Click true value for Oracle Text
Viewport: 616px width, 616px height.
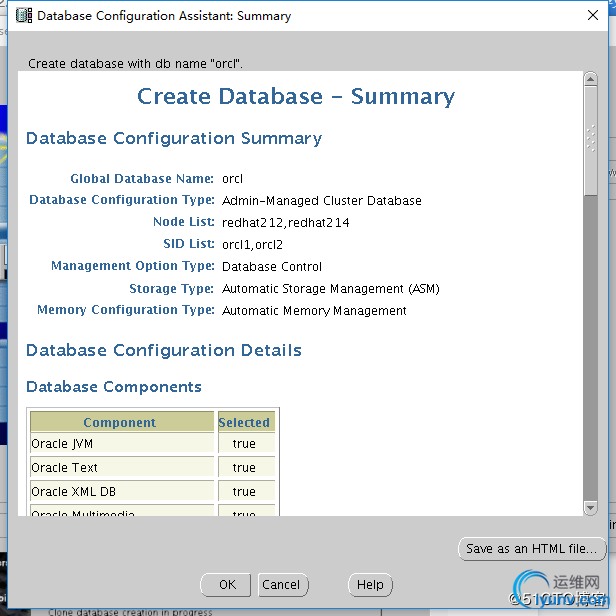pos(244,468)
